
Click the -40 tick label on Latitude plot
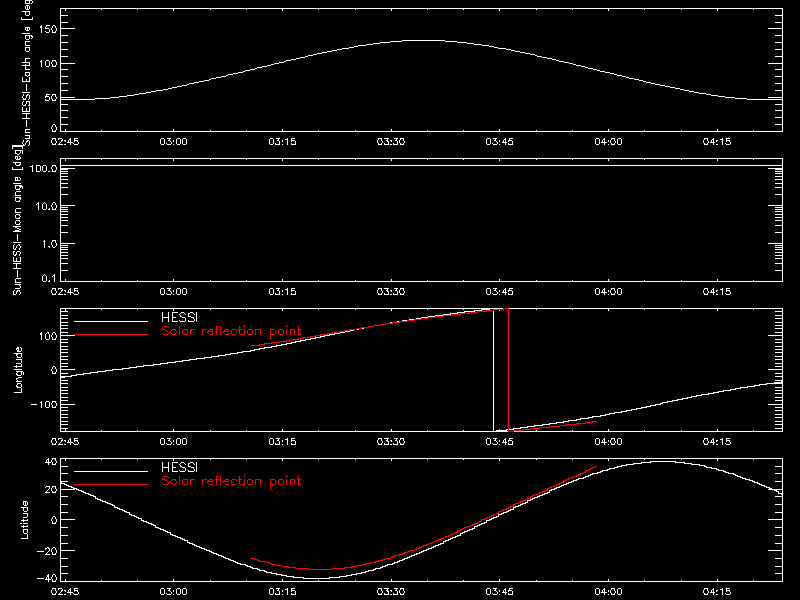click(47, 578)
